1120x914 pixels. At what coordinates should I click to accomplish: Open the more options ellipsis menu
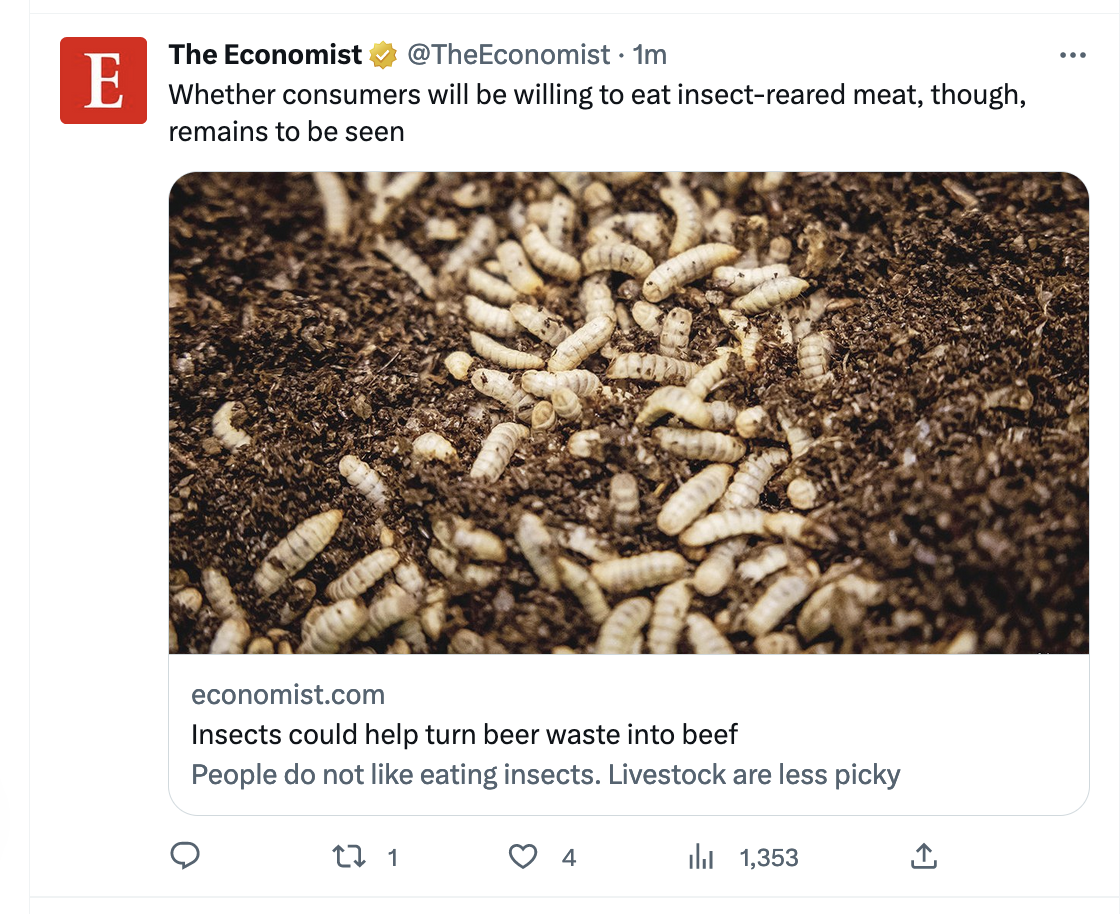(x=1072, y=55)
